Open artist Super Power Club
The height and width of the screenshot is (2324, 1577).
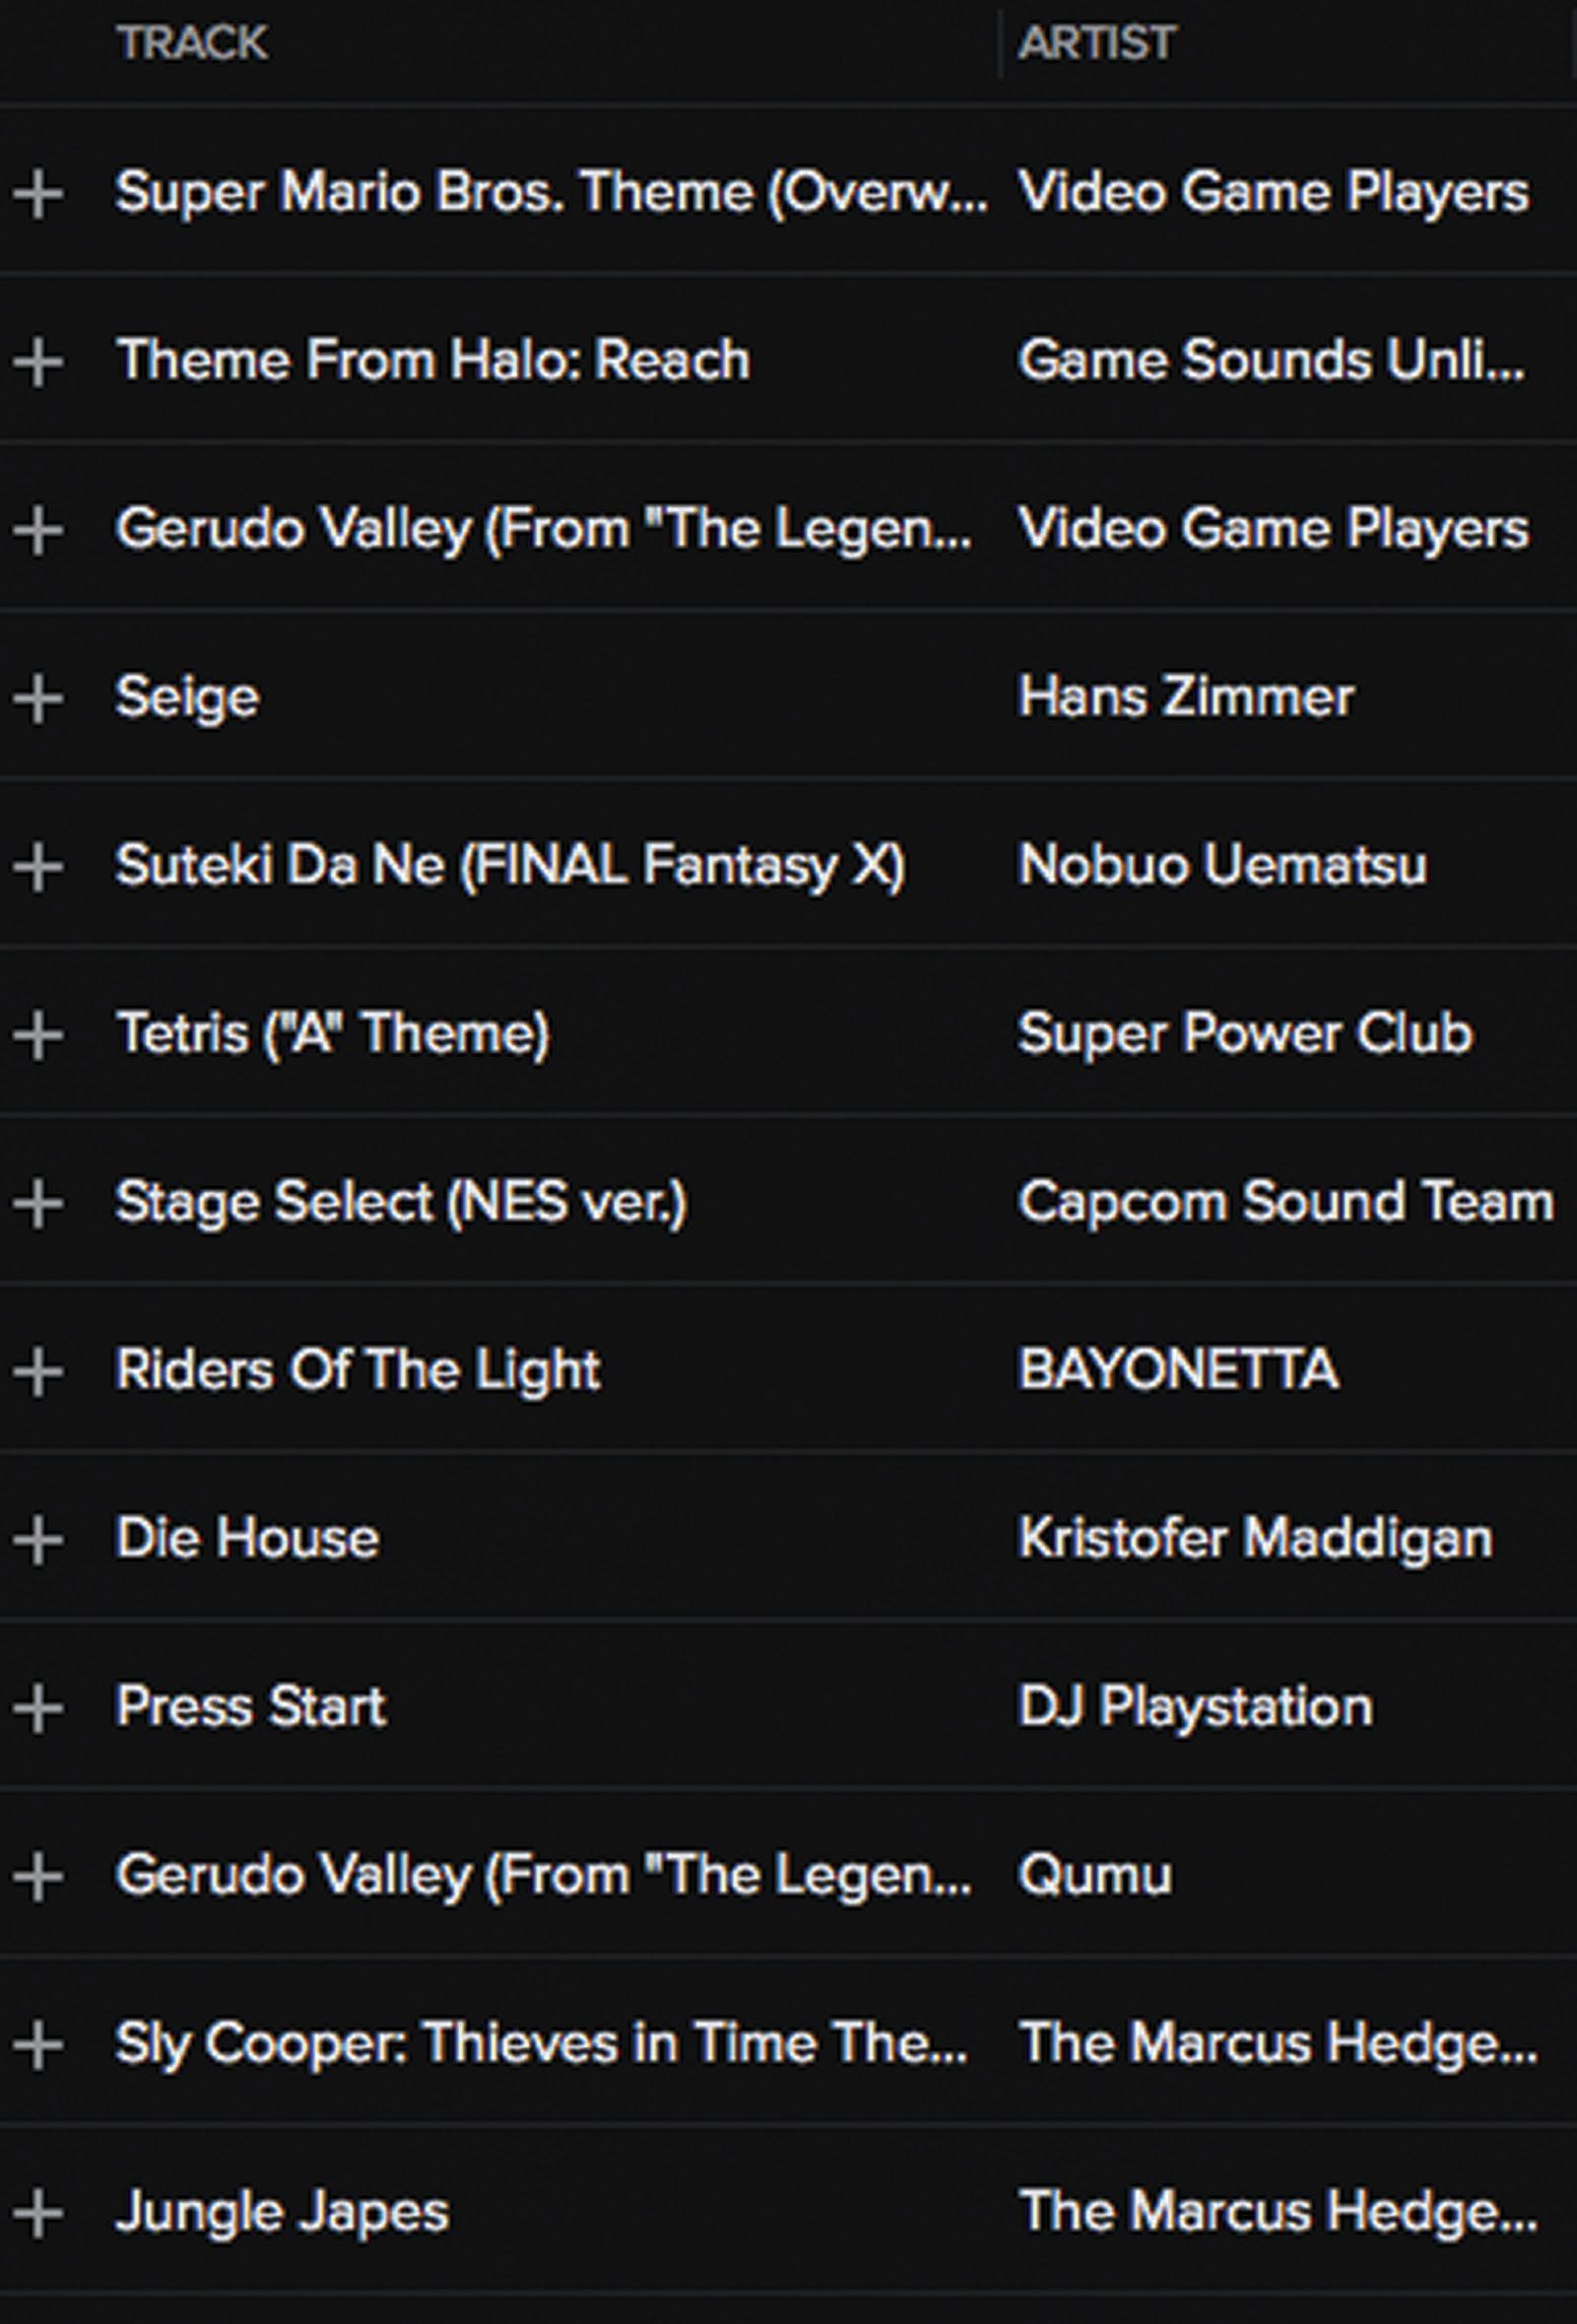1245,1033
